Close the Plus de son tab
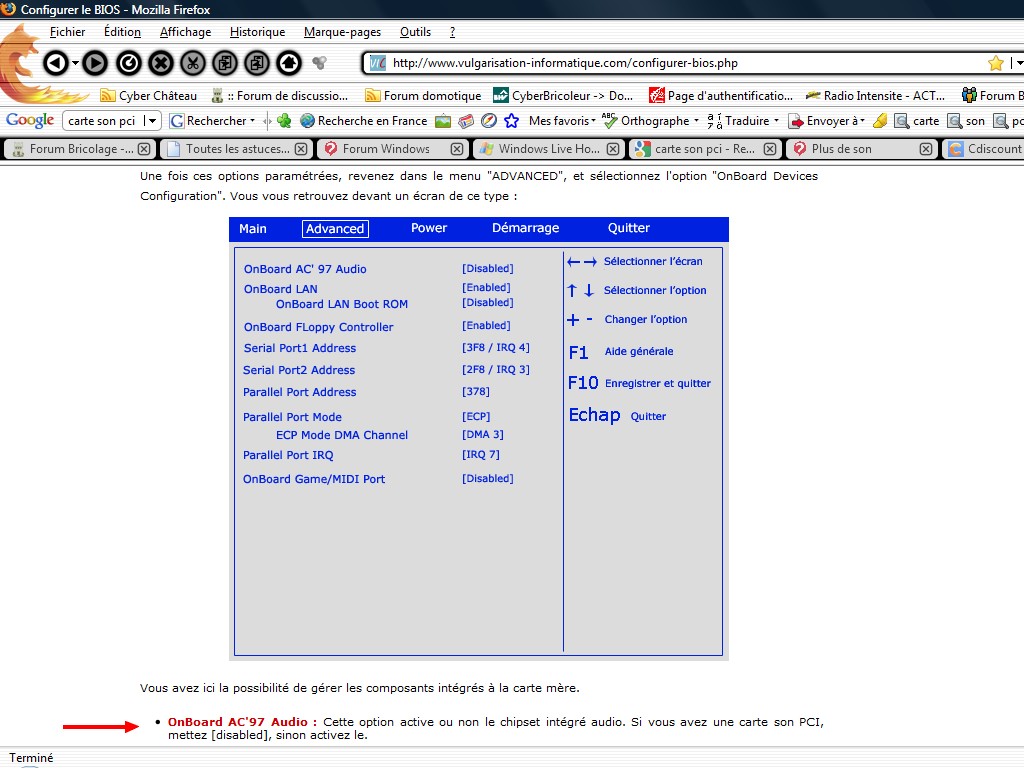Image resolution: width=1024 pixels, height=768 pixels. pos(926,149)
